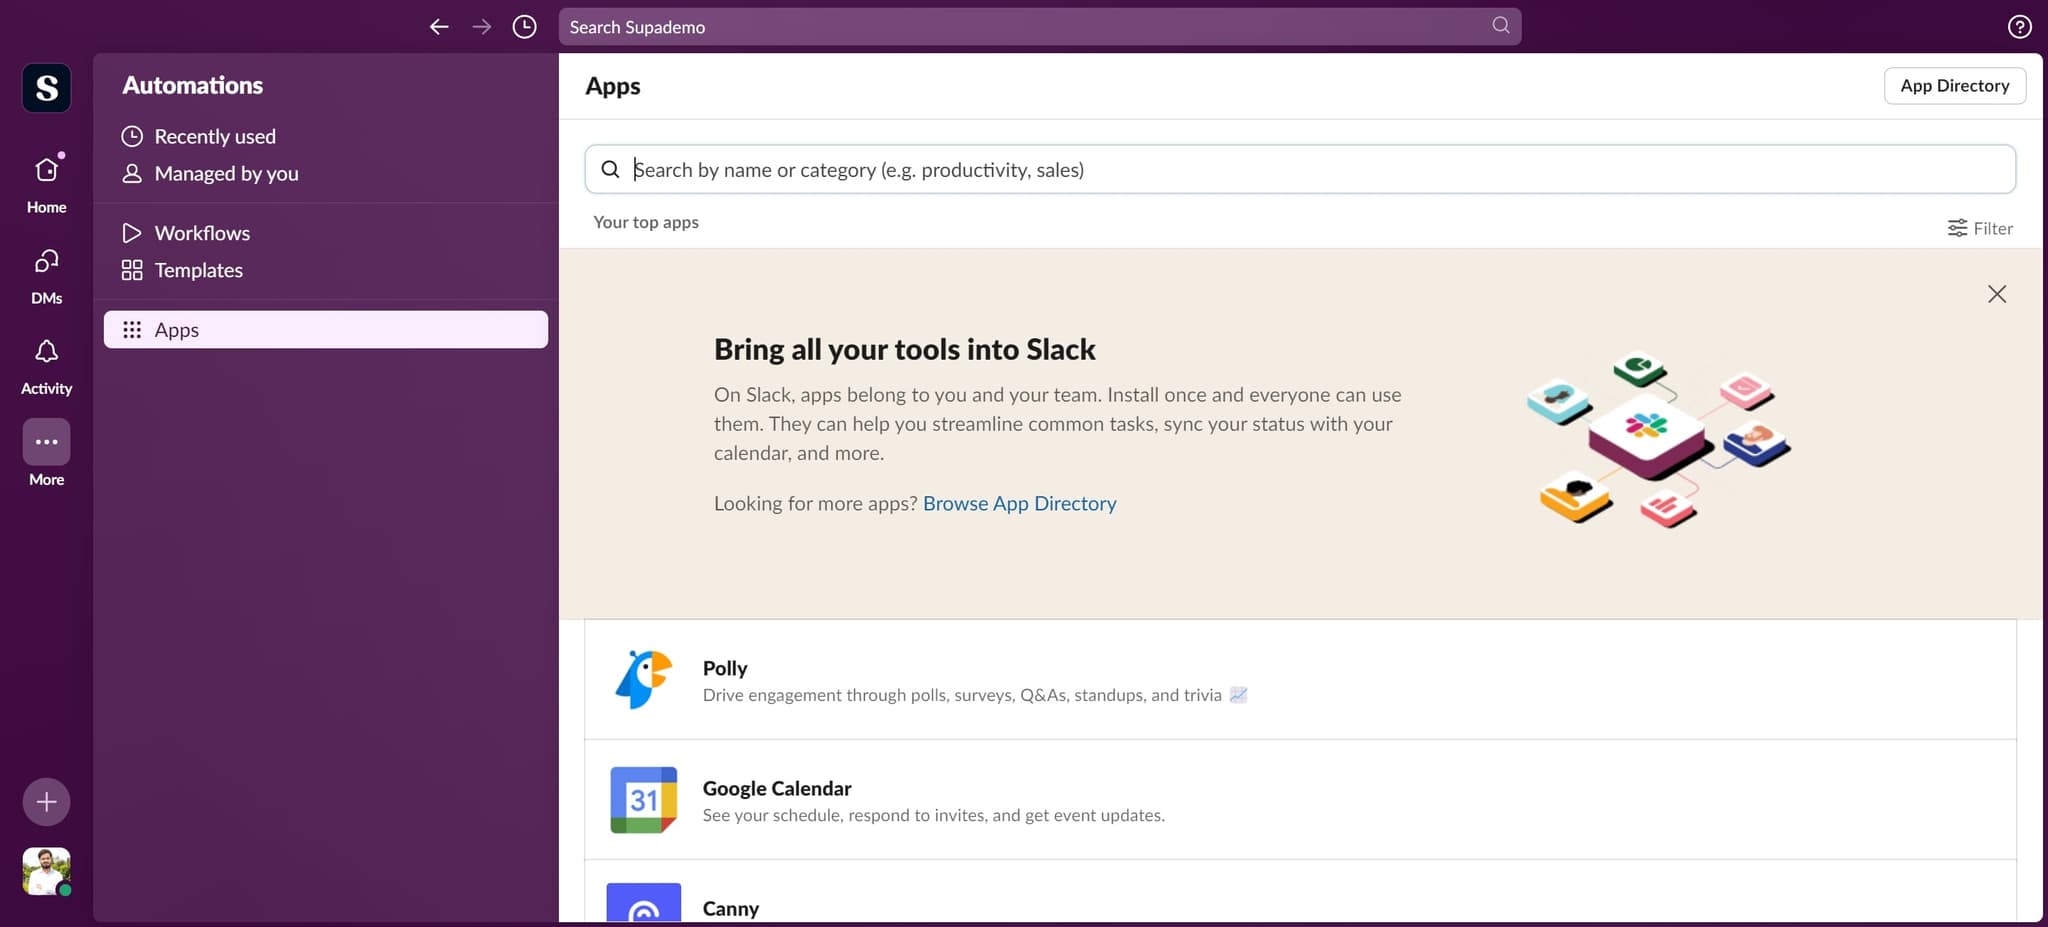Open Templates section
This screenshot has height=927, width=2048.
(x=198, y=270)
